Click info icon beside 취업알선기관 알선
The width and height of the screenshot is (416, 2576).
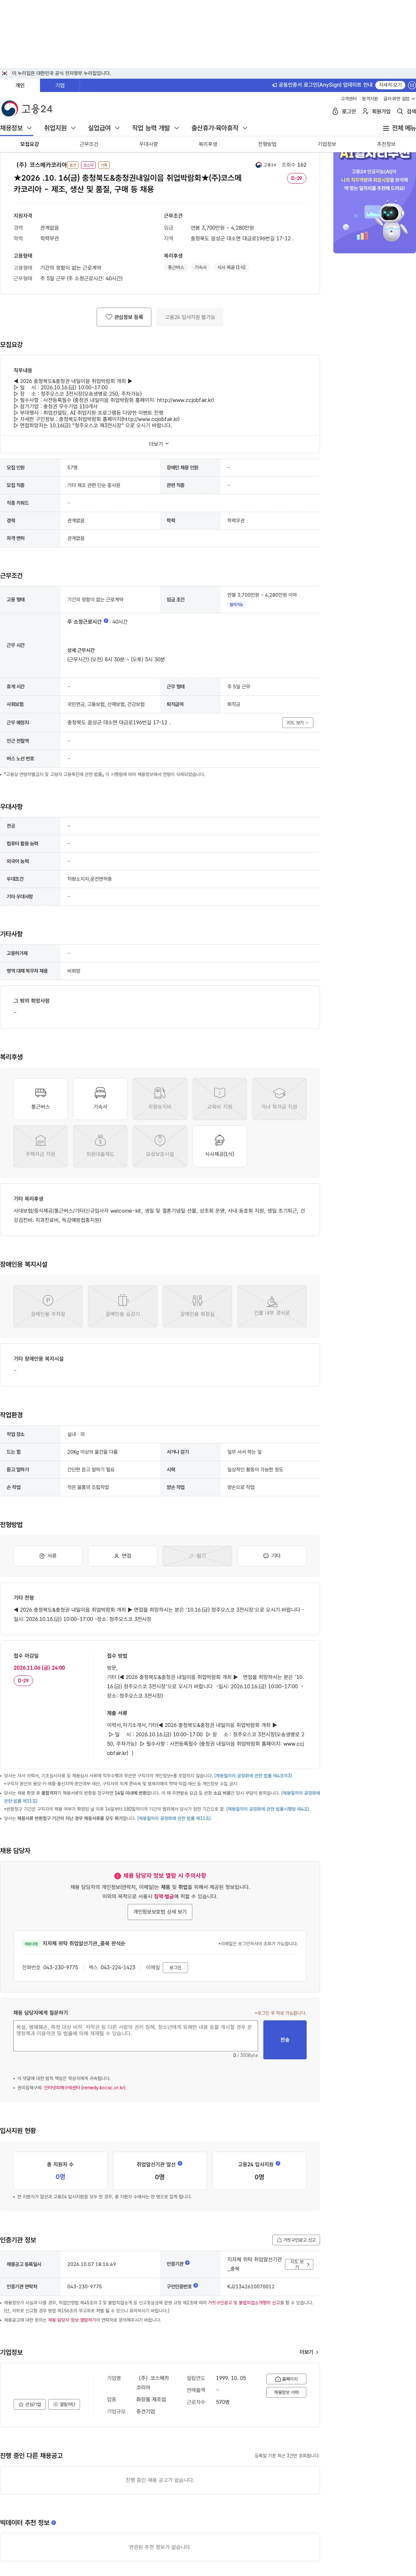pos(180,2163)
